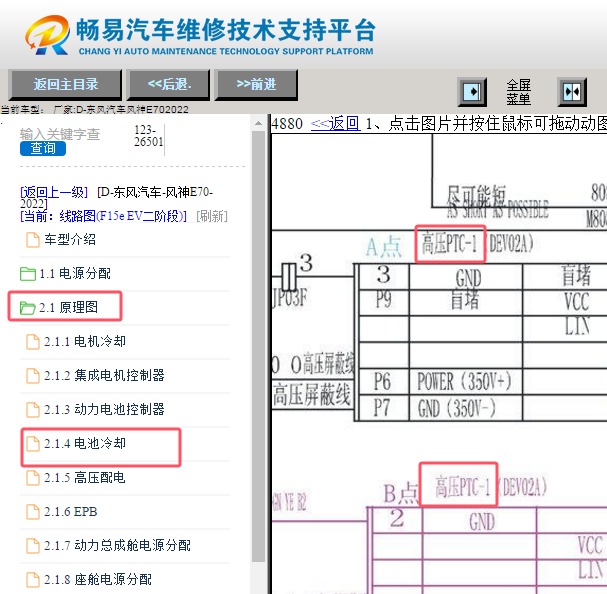This screenshot has height=594, width=607.
Task: Open 2.1.5 高压配电
Action: 85,477
